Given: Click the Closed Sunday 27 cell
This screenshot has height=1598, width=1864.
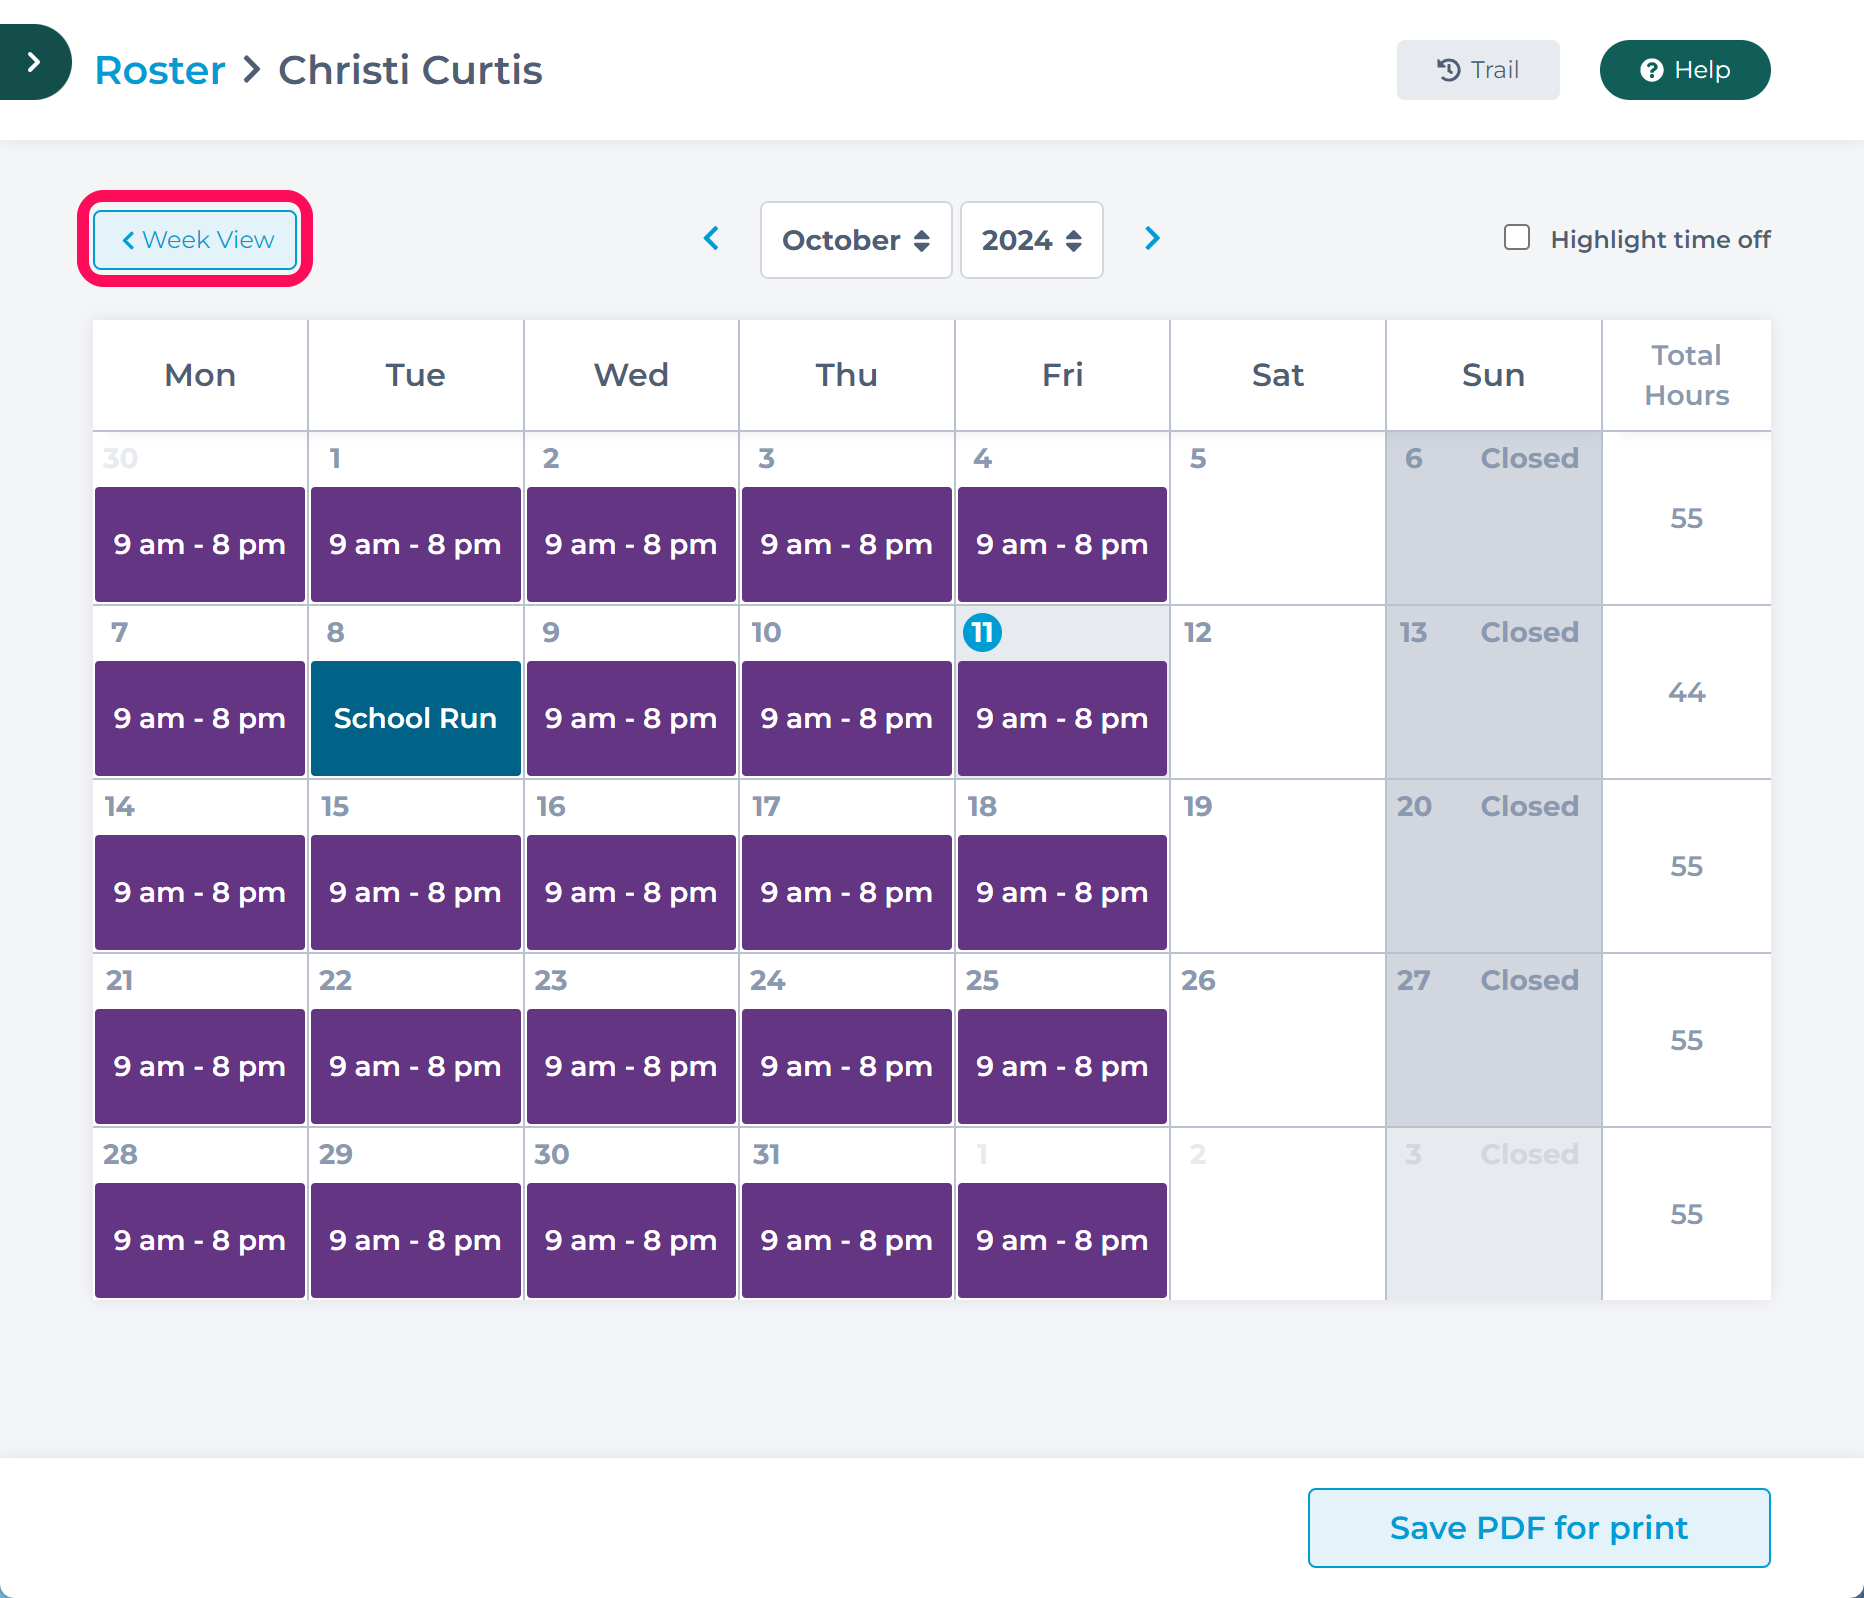Looking at the screenshot, I should 1494,1040.
